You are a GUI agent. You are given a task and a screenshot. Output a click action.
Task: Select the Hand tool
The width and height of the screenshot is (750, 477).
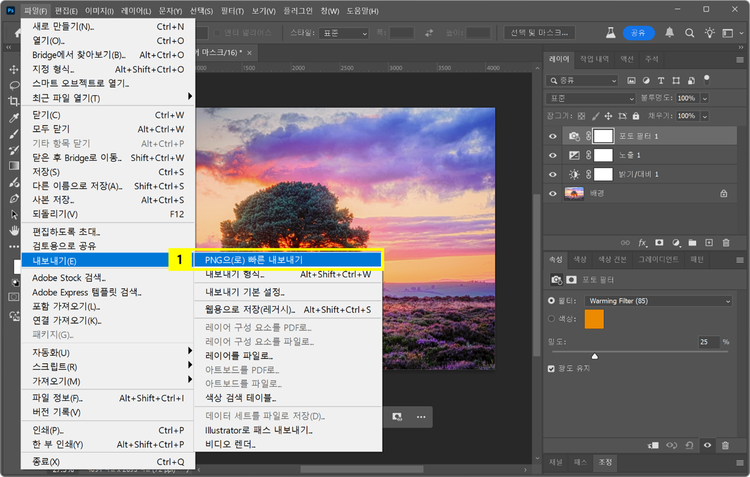coord(13,229)
